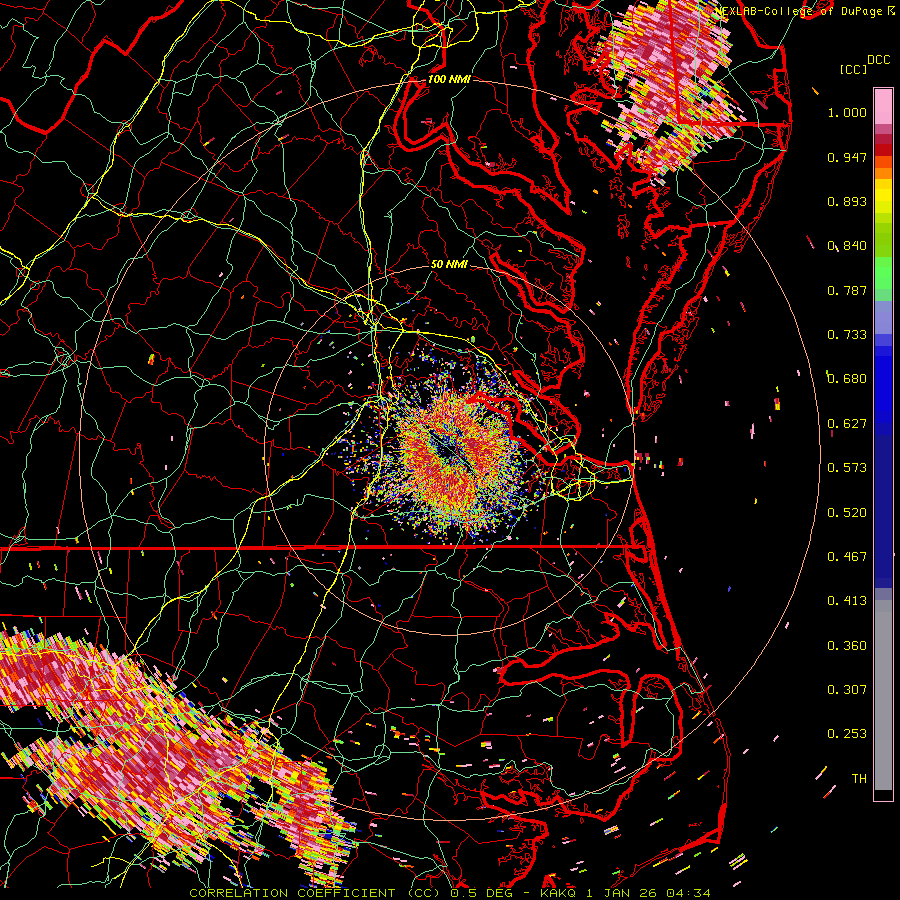This screenshot has height=900, width=900.
Task: Click the [CC] units label
Action: pos(853,69)
